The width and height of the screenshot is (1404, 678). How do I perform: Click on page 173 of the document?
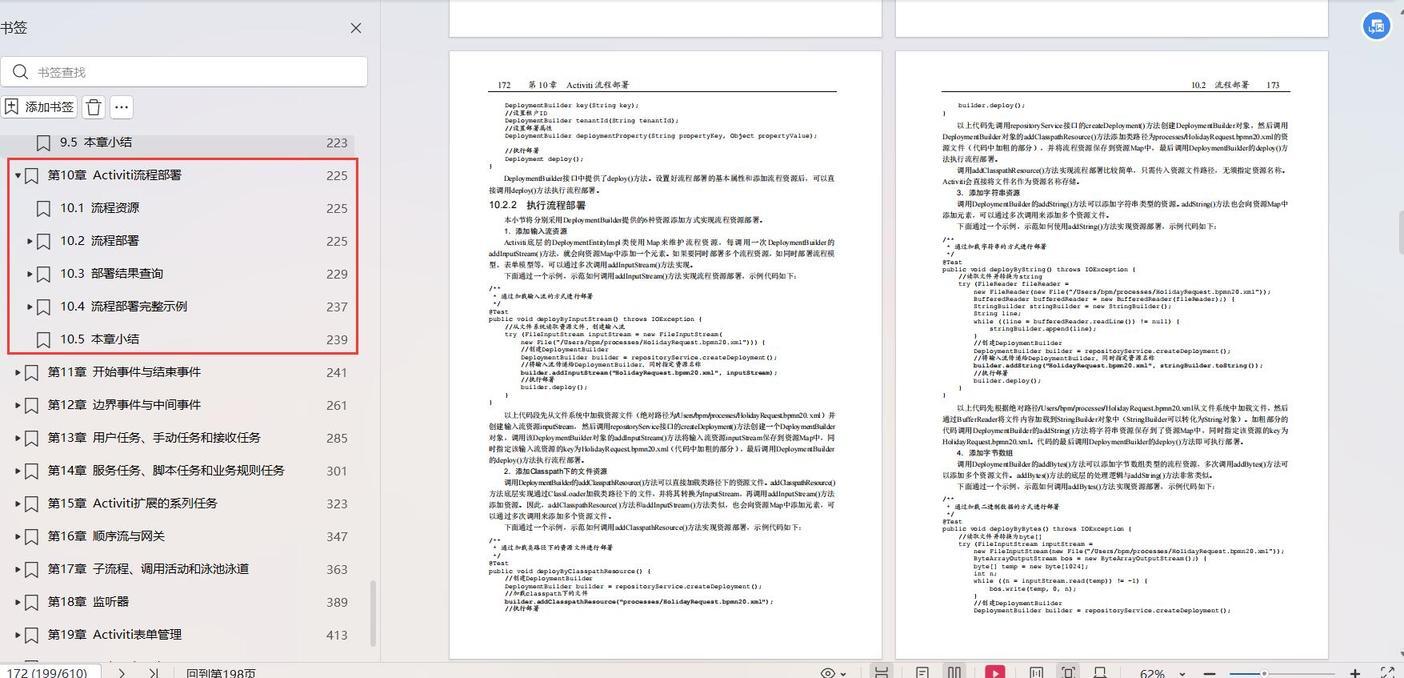(x=1112, y=355)
